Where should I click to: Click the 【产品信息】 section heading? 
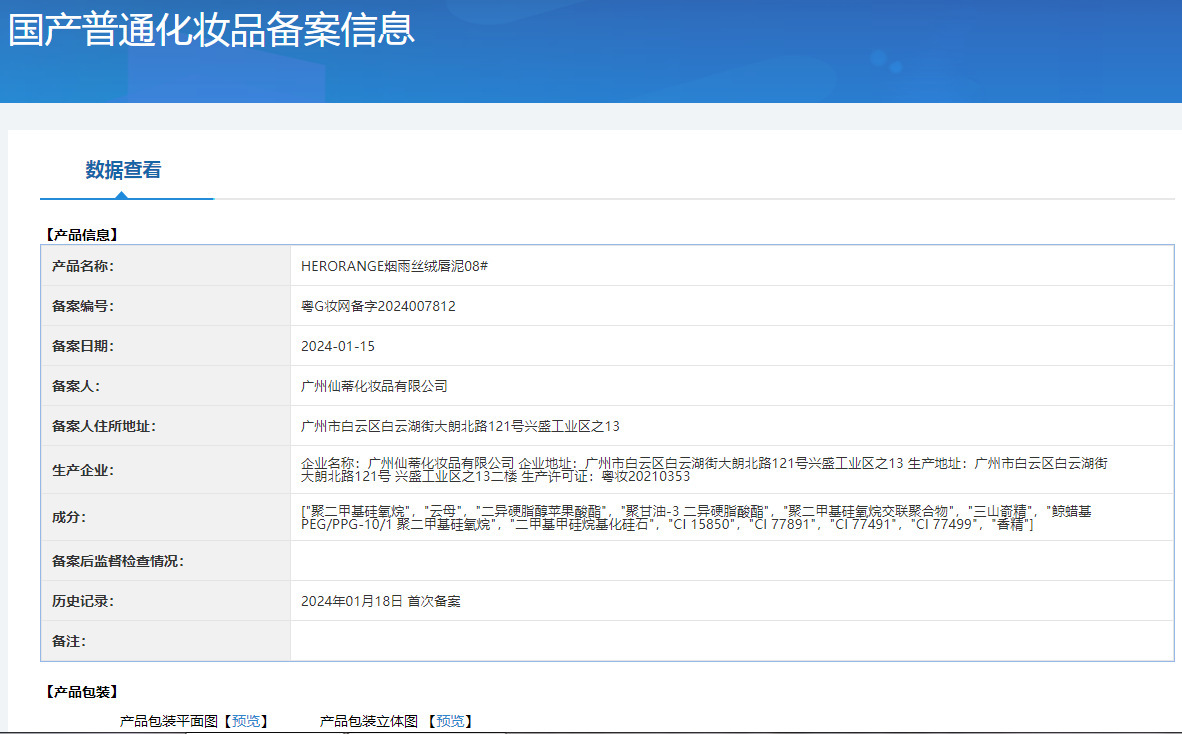82,235
